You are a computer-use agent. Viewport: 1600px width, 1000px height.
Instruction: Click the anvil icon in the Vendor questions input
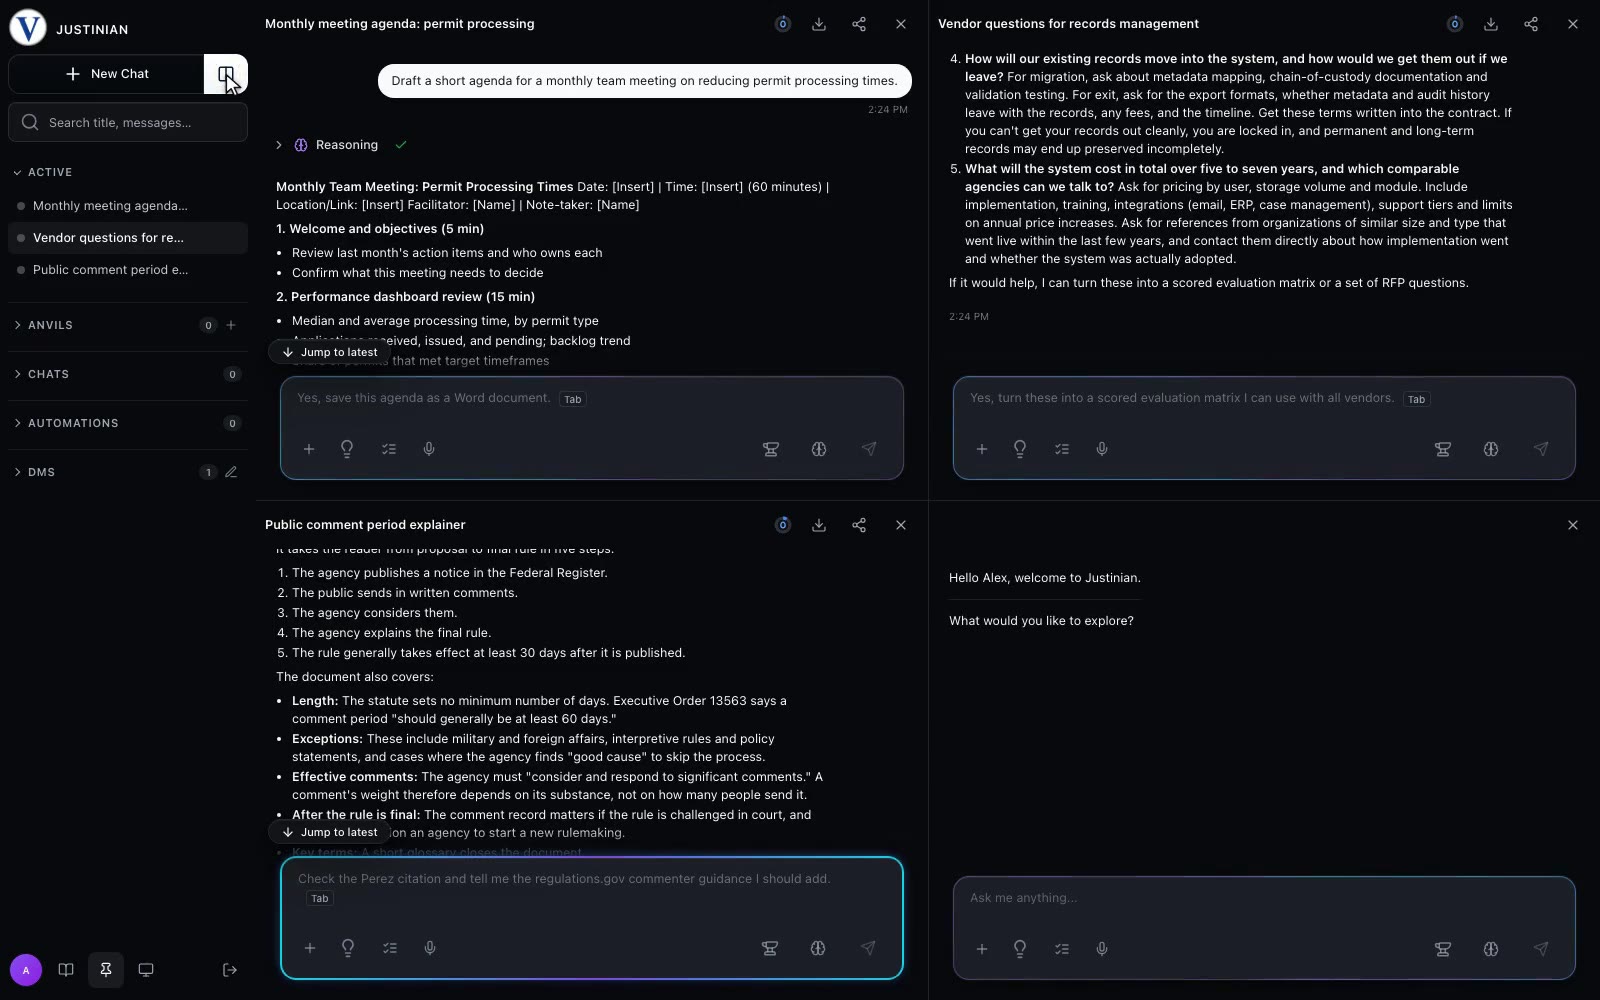pos(1443,449)
